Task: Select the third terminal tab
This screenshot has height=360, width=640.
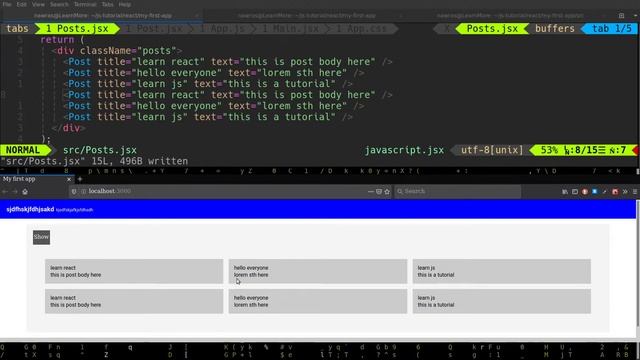Action: [510, 16]
